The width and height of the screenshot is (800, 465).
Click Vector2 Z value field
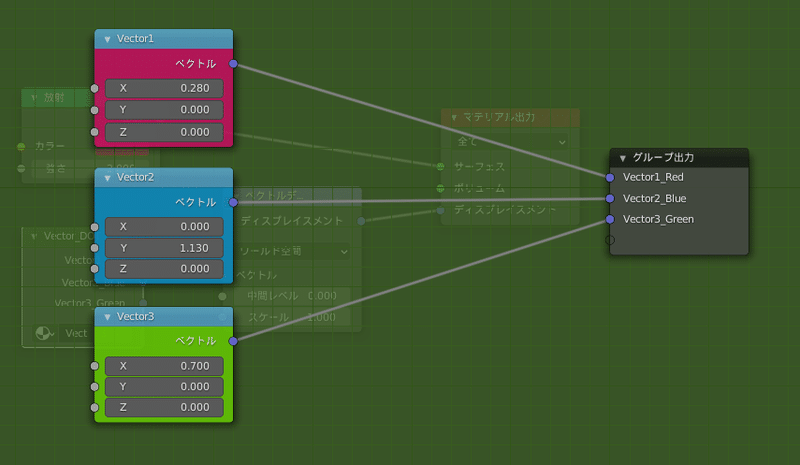tap(164, 269)
